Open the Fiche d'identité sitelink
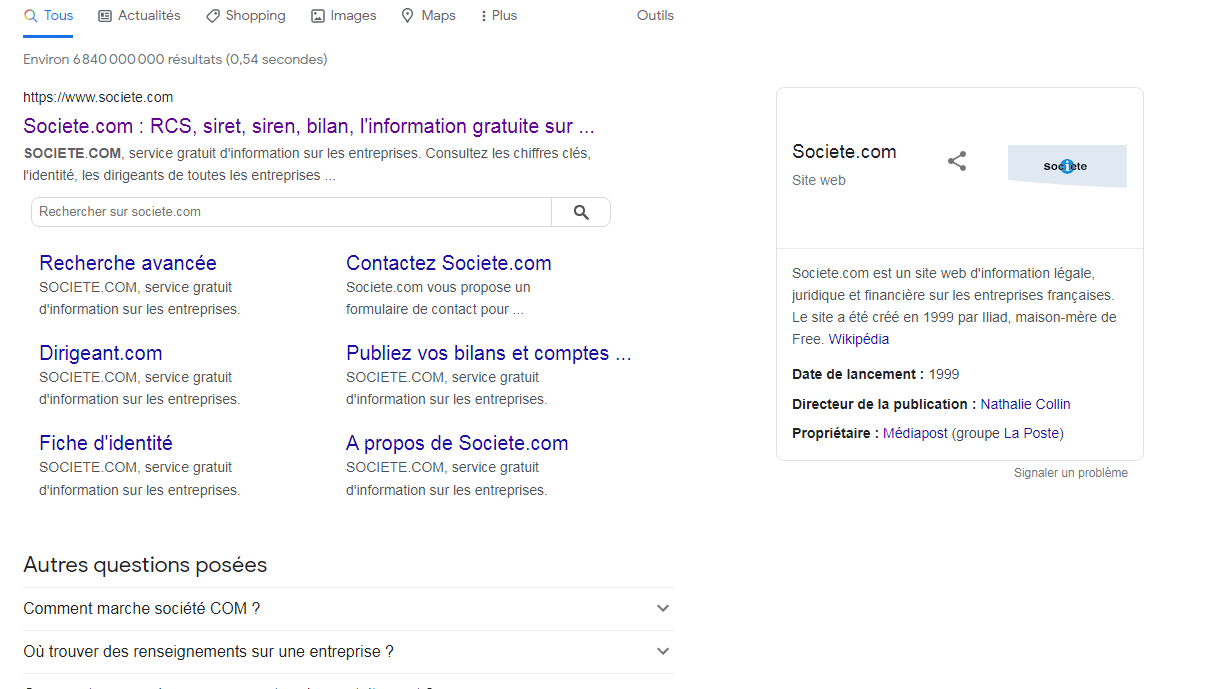Viewport: 1225px width, 689px height. 106,443
